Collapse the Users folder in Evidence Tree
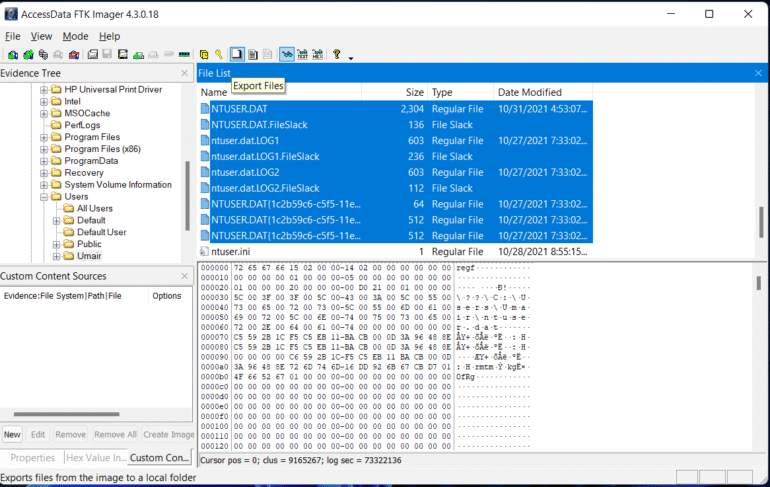The image size is (770, 487). pos(44,197)
